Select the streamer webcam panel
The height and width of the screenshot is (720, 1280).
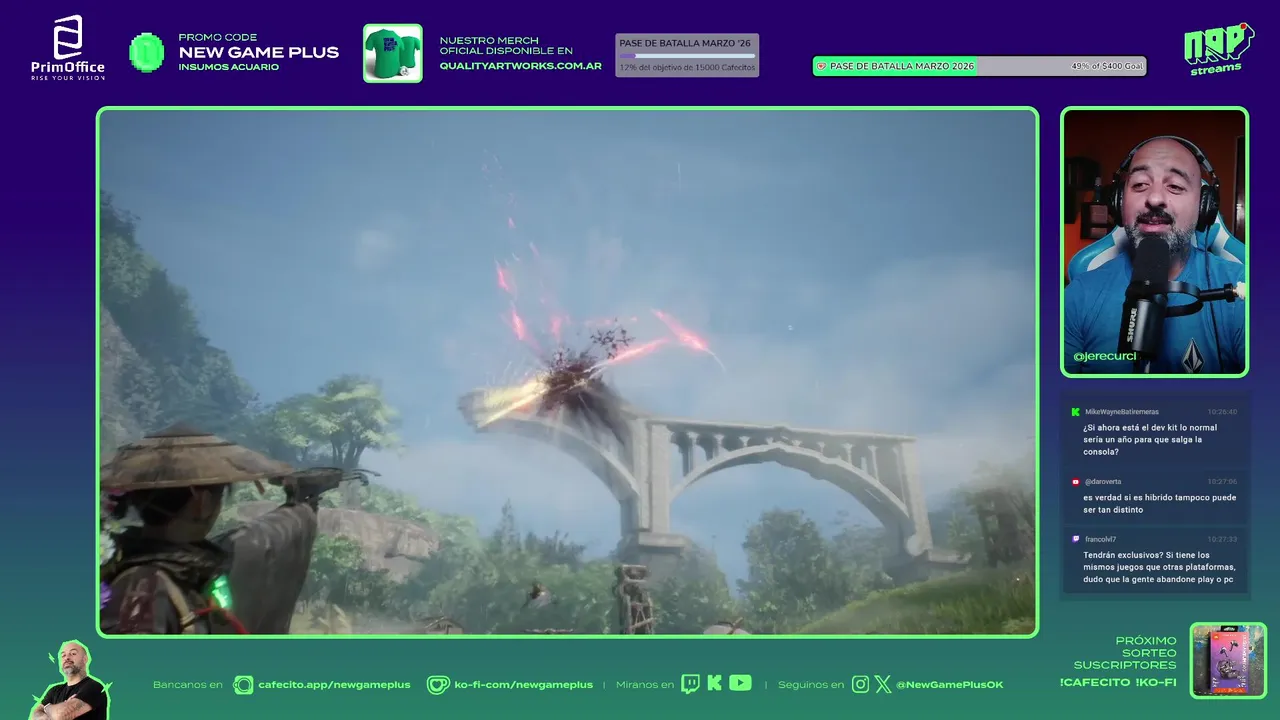pyautogui.click(x=1154, y=242)
